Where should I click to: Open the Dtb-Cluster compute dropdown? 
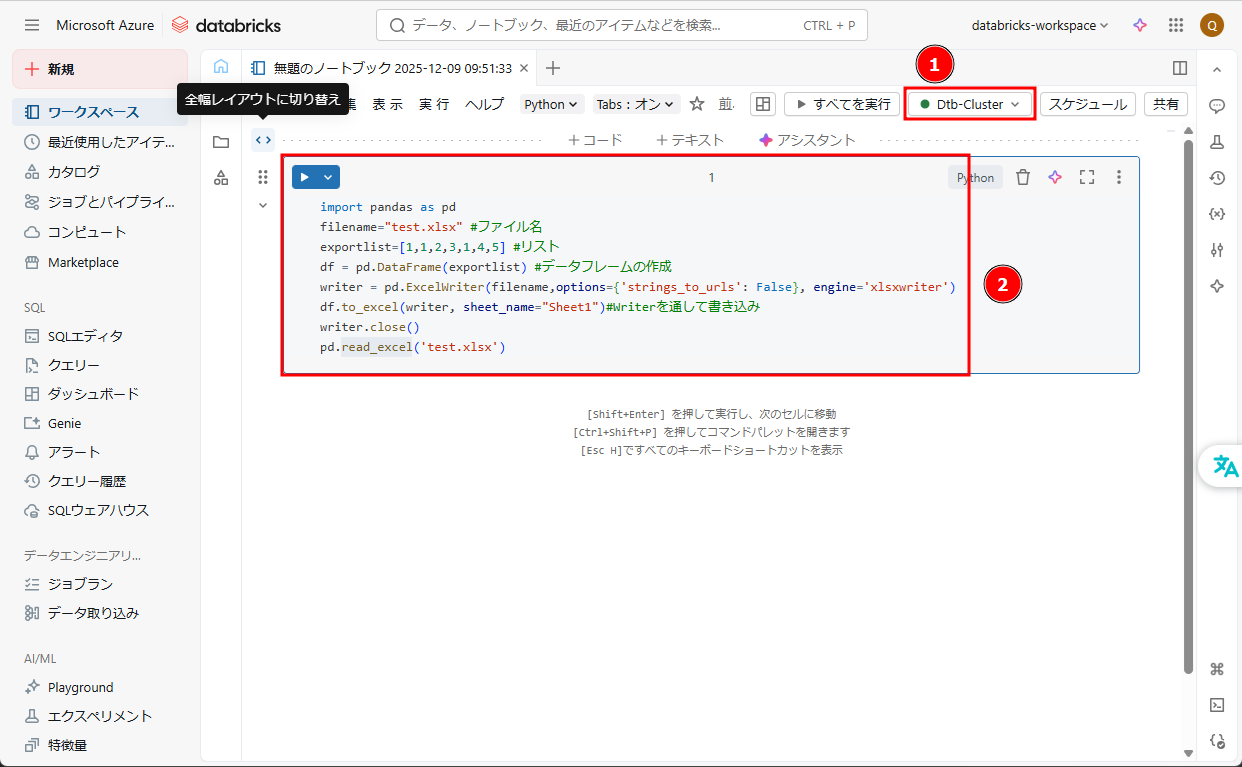969,104
